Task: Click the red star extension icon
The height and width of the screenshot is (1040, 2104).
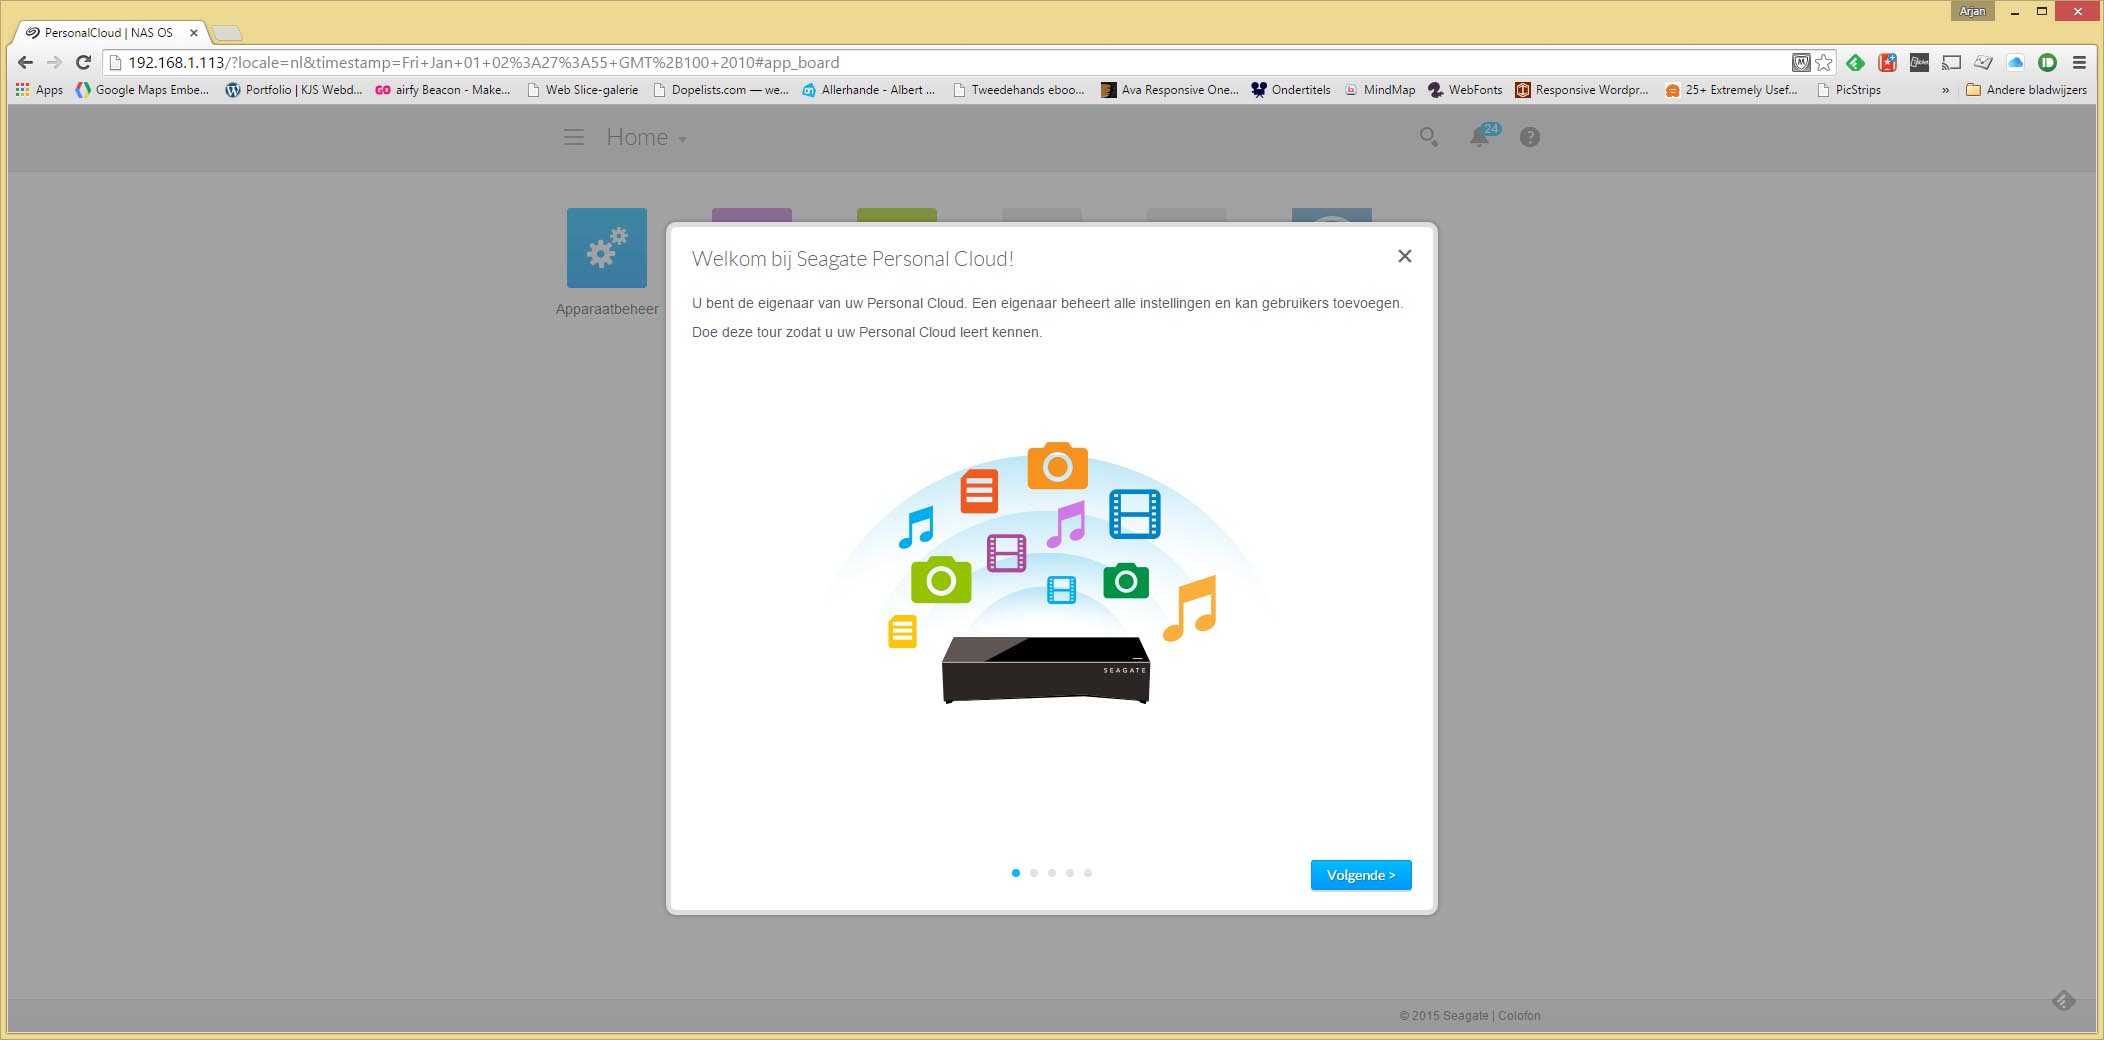Action: [1887, 62]
